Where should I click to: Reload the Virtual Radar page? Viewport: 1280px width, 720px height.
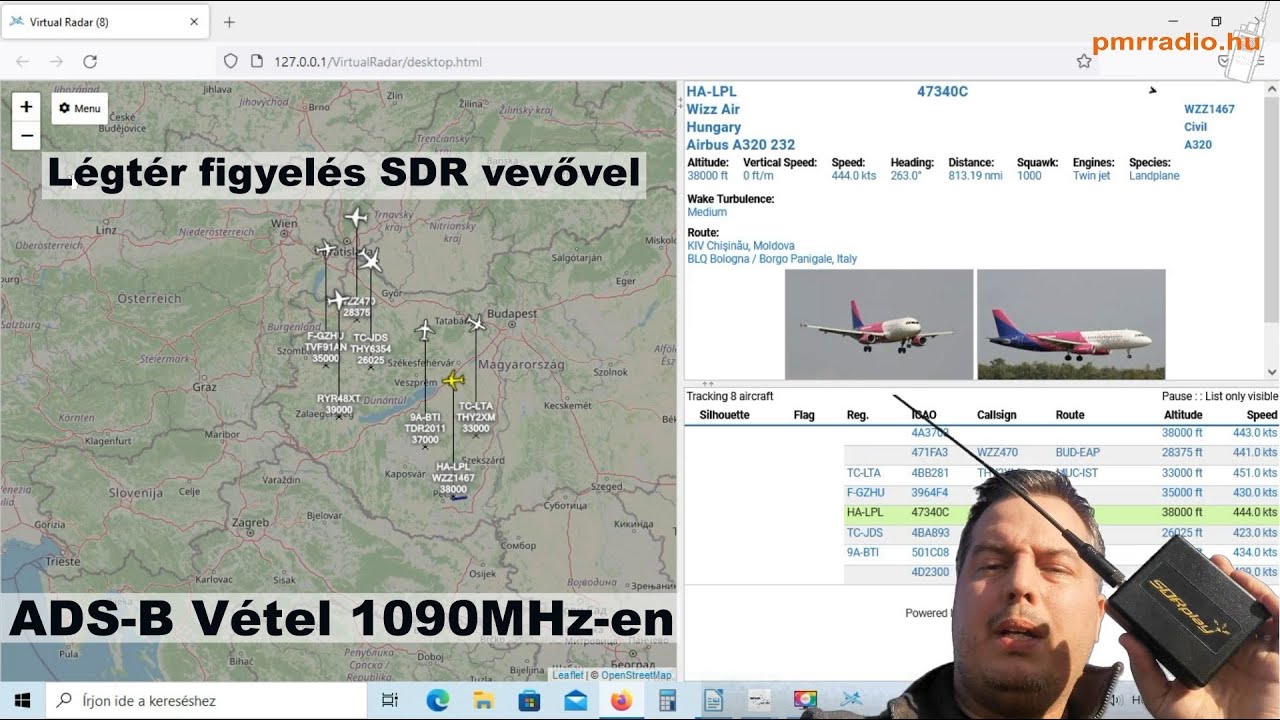coord(90,61)
